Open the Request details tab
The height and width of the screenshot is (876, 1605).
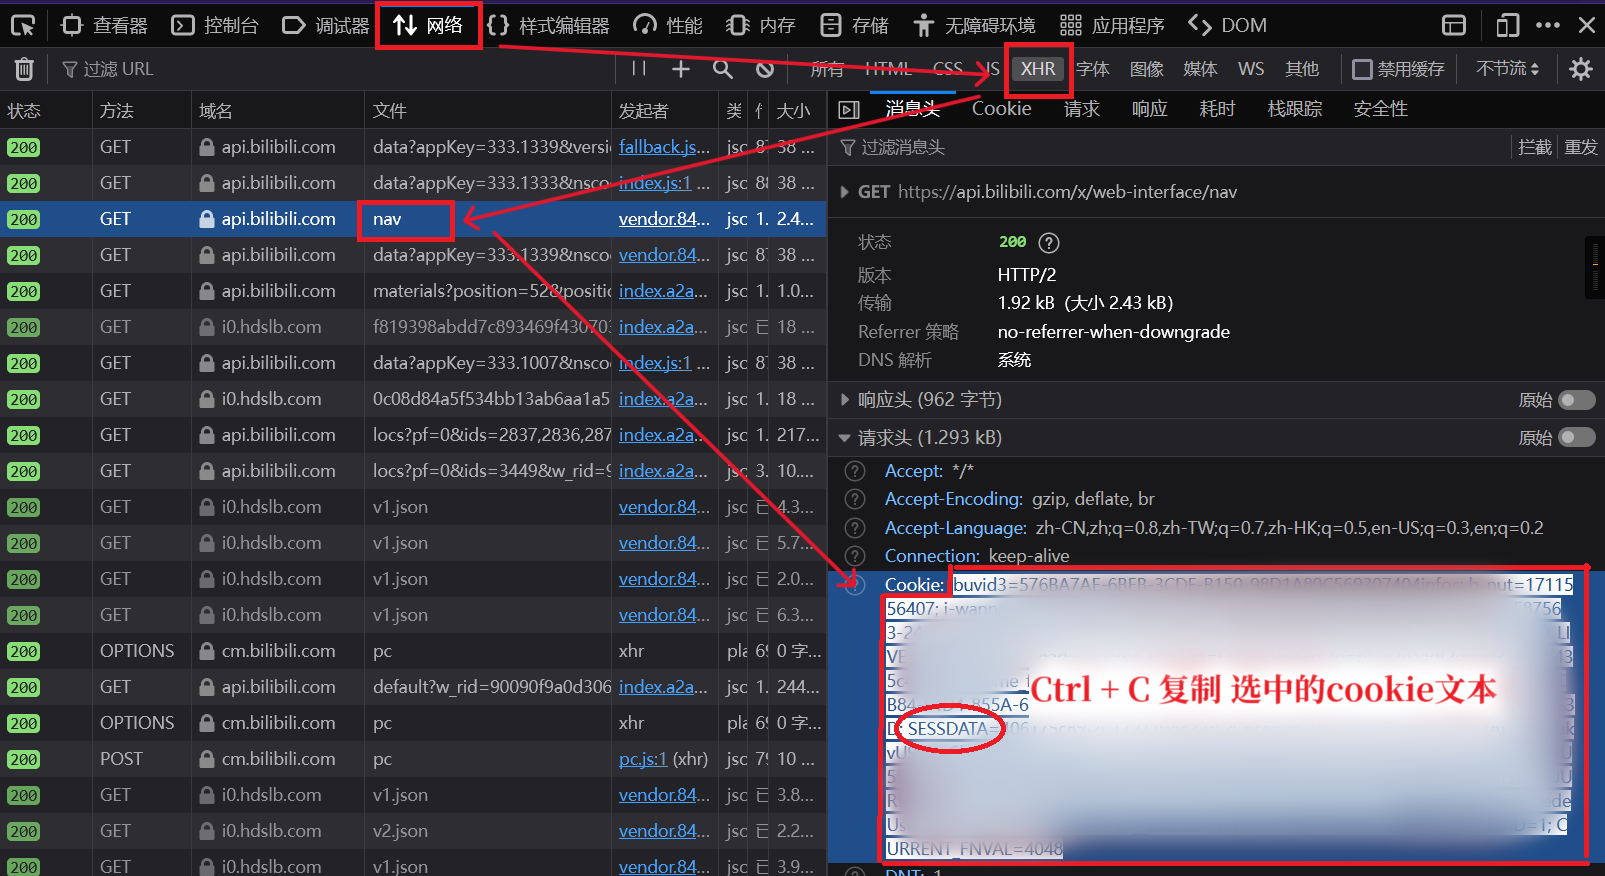pyautogui.click(x=1082, y=109)
